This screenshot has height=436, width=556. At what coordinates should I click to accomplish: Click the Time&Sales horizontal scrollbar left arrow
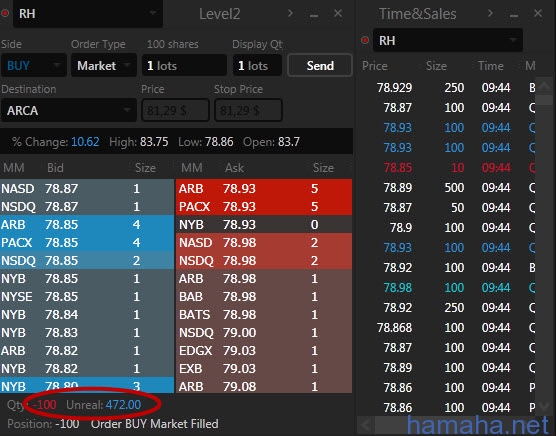pyautogui.click(x=365, y=424)
